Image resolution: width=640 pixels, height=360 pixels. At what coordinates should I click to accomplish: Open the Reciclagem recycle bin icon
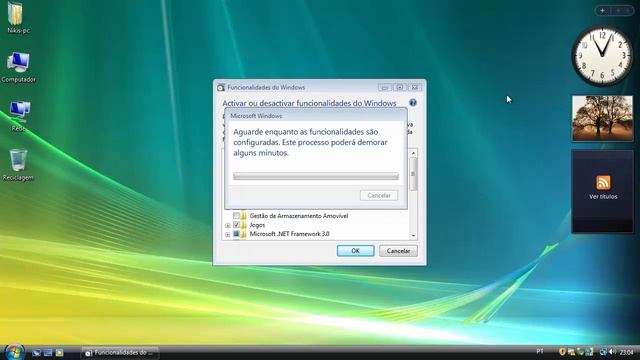coord(18,164)
